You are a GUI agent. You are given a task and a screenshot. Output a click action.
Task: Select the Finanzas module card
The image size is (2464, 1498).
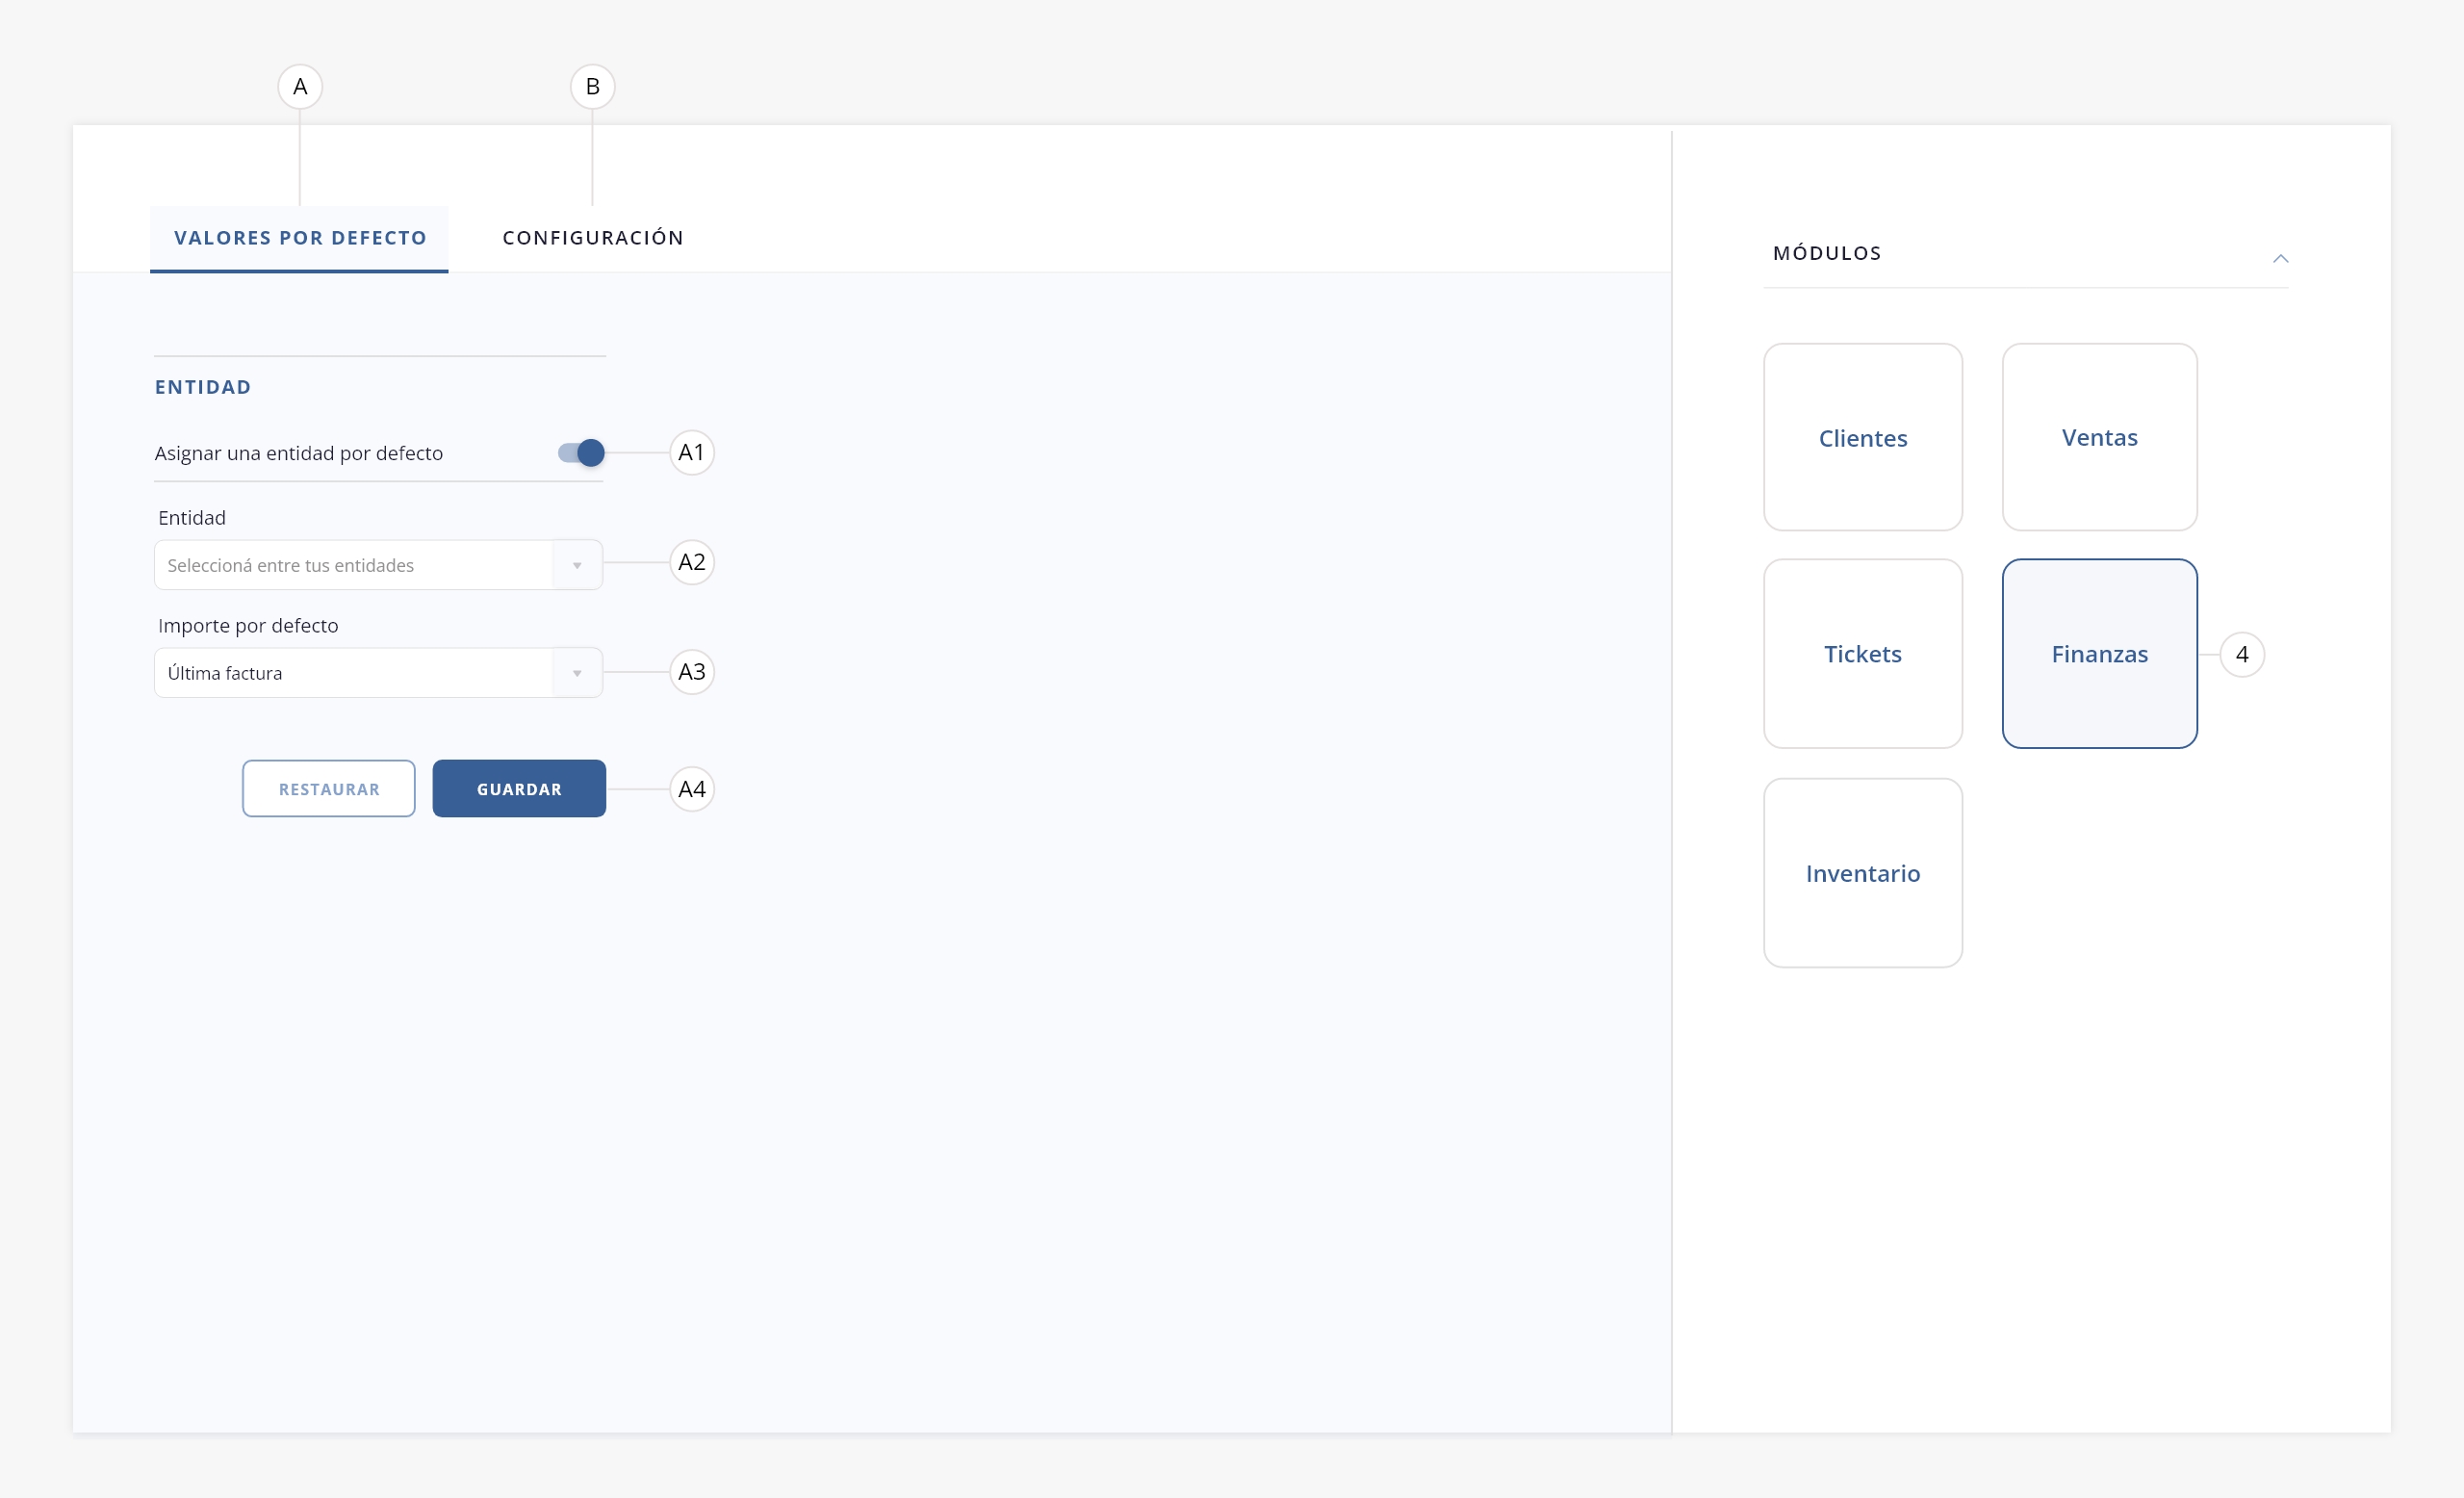[x=2099, y=654]
